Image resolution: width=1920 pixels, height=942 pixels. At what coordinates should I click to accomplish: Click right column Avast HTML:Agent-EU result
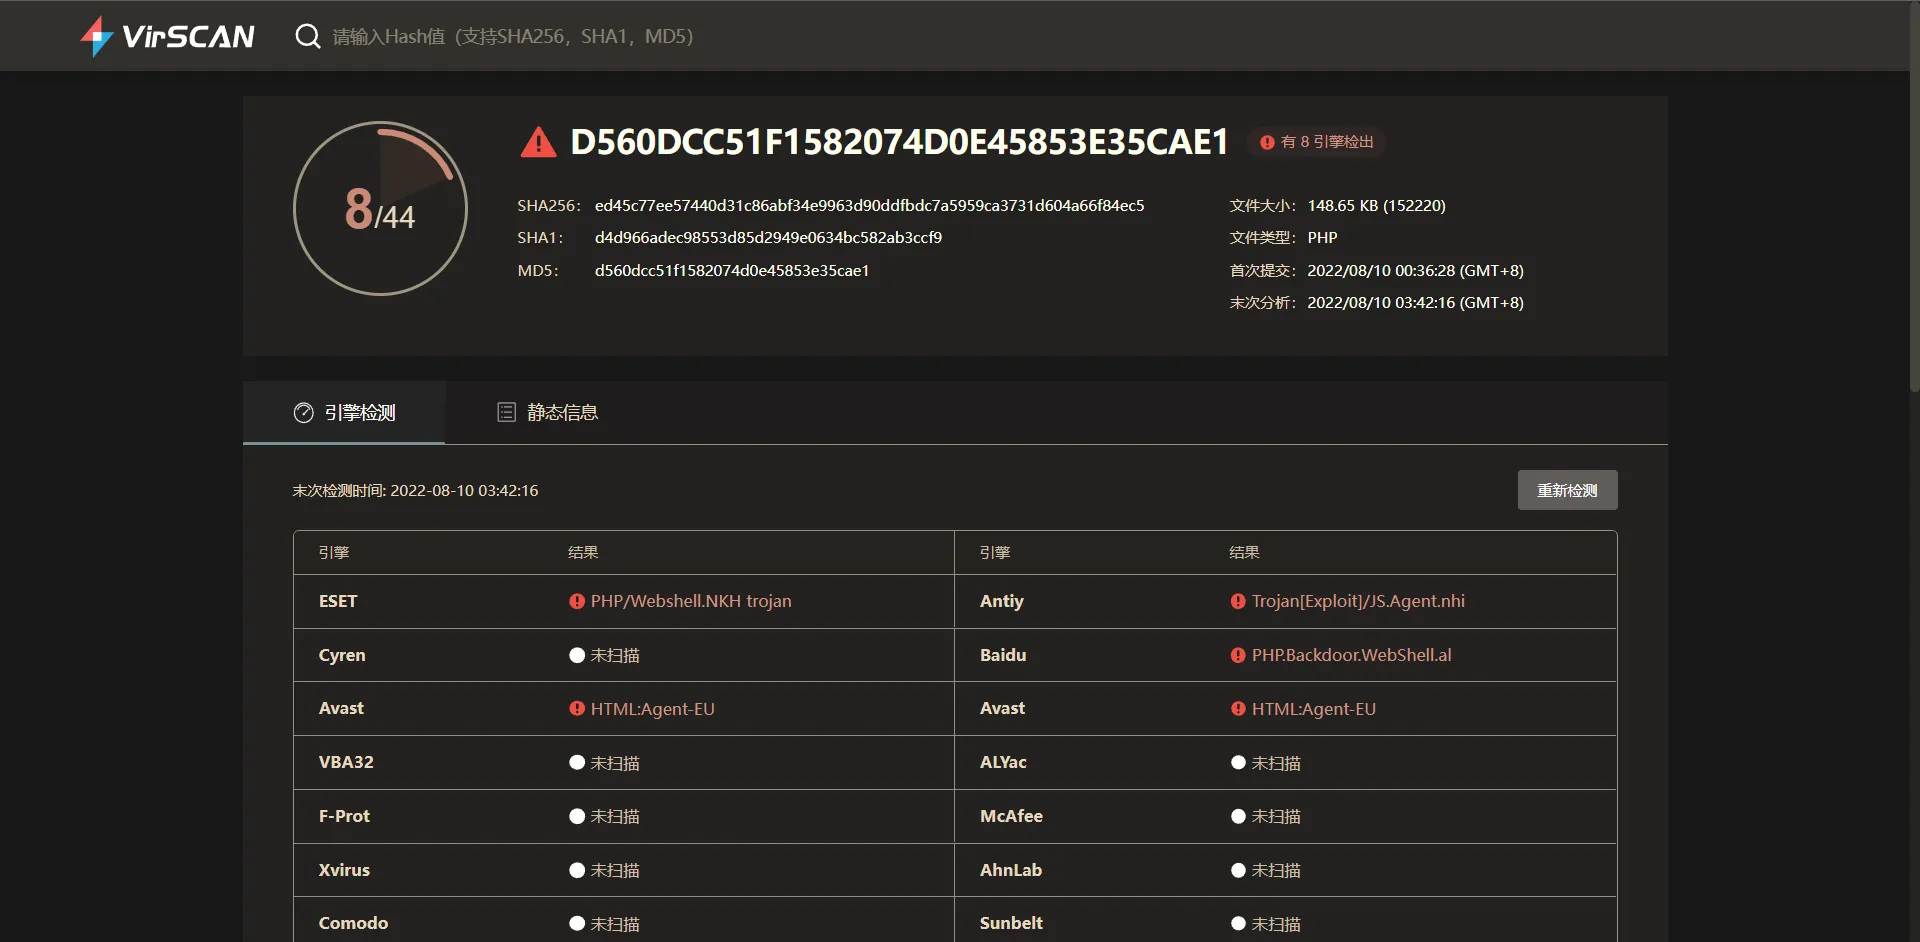click(x=1313, y=709)
